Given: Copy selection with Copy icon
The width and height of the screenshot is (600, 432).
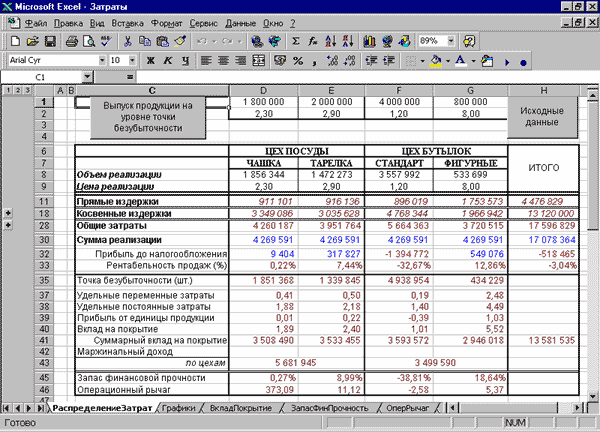Looking at the screenshot, I should pos(145,41).
